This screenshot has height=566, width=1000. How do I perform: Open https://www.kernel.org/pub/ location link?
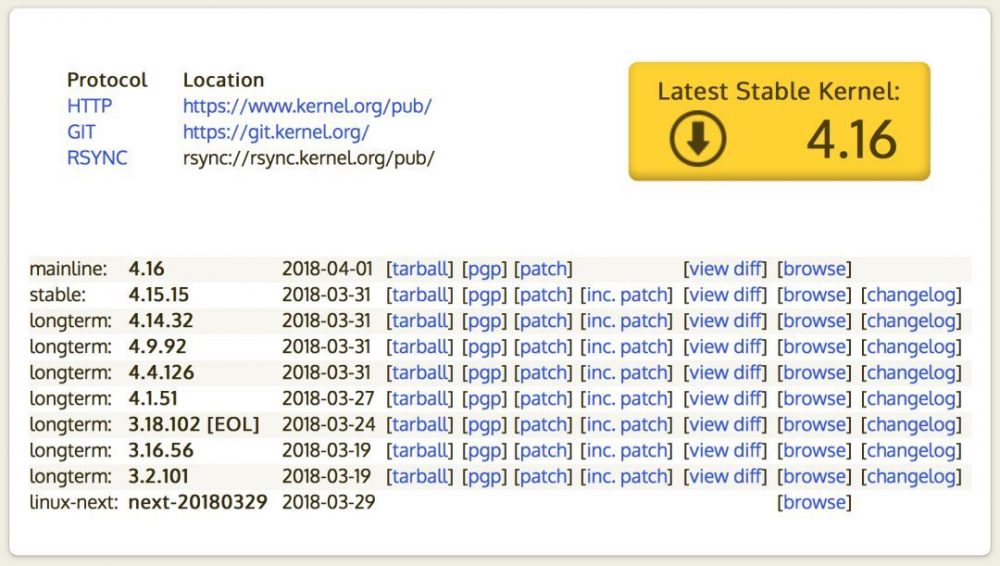pos(307,106)
